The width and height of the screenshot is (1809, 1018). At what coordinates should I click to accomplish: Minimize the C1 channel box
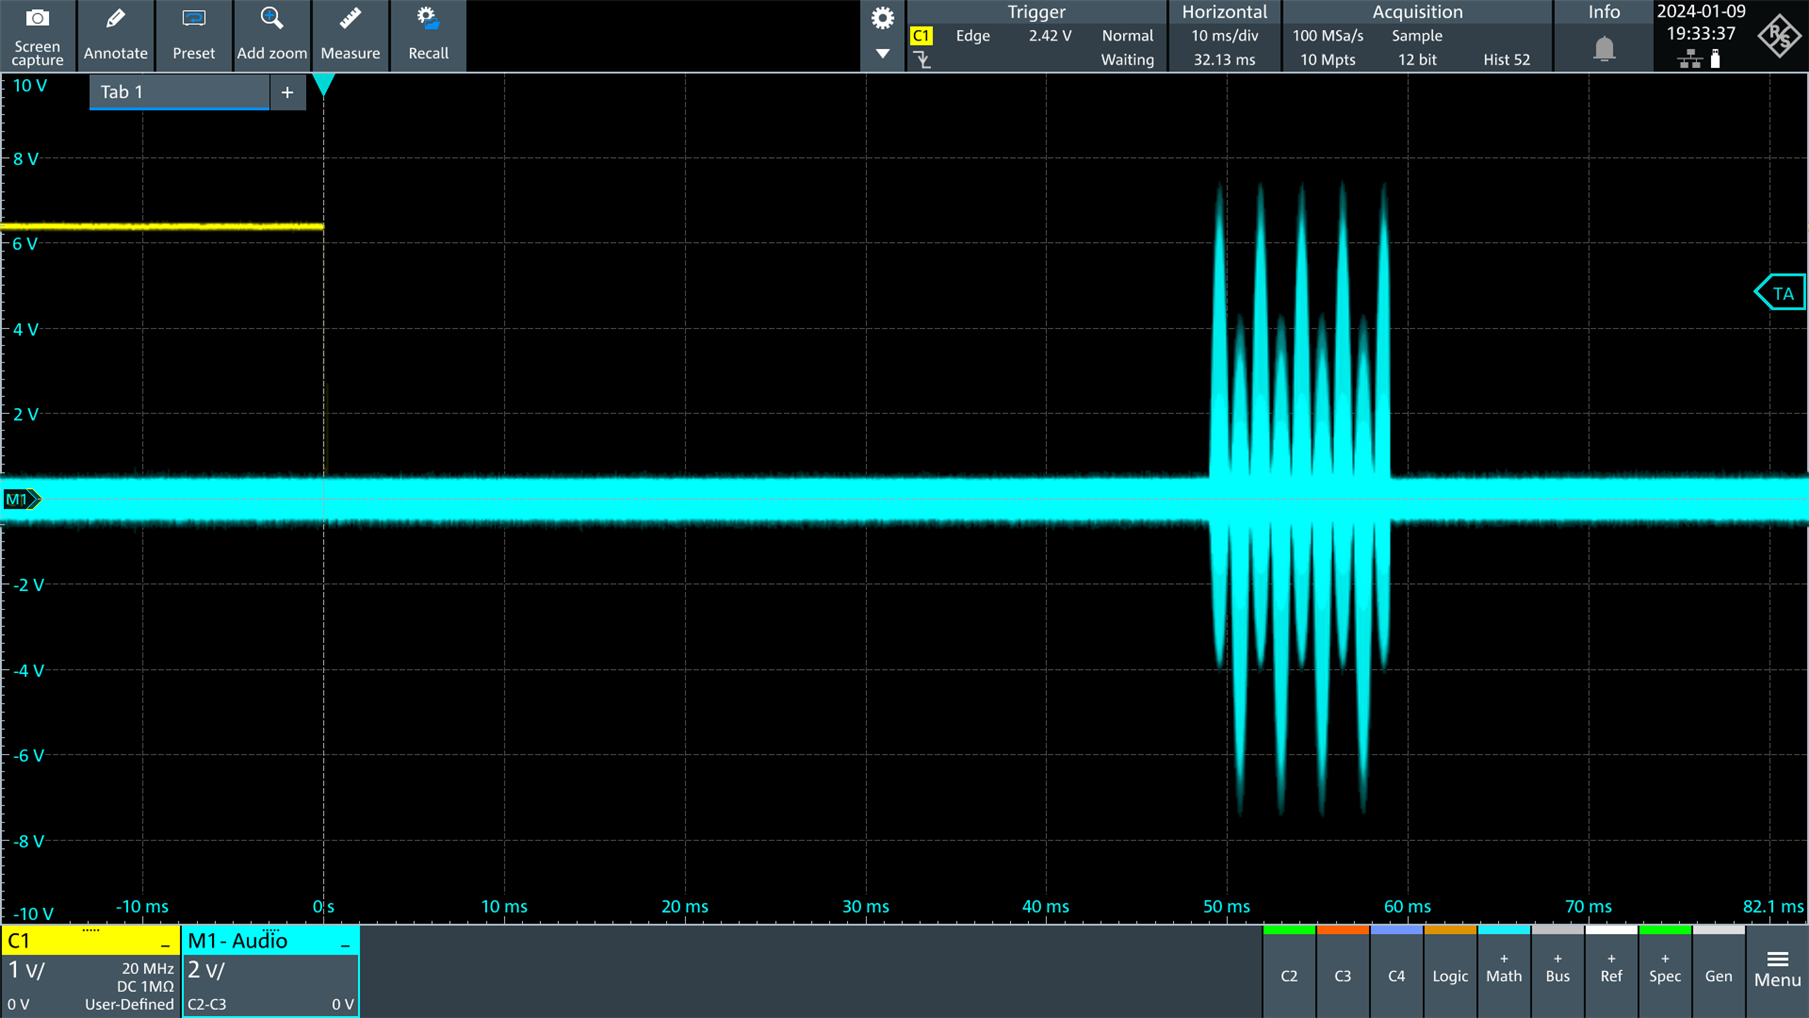tap(165, 944)
